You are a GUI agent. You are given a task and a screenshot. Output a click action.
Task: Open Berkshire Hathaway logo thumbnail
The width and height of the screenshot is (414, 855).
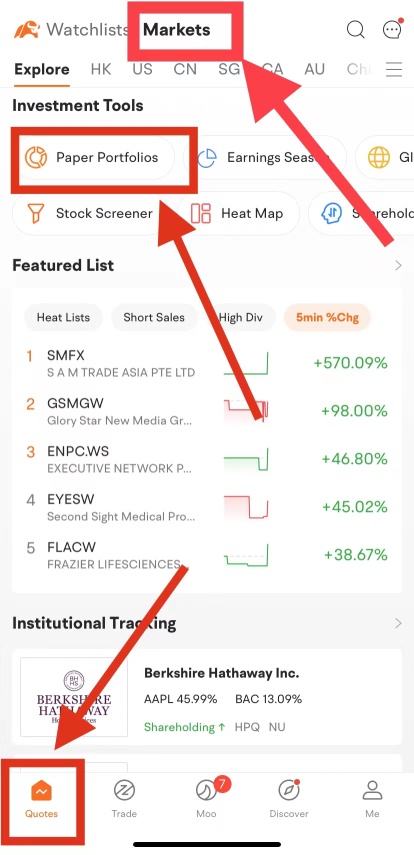[x=74, y=697]
